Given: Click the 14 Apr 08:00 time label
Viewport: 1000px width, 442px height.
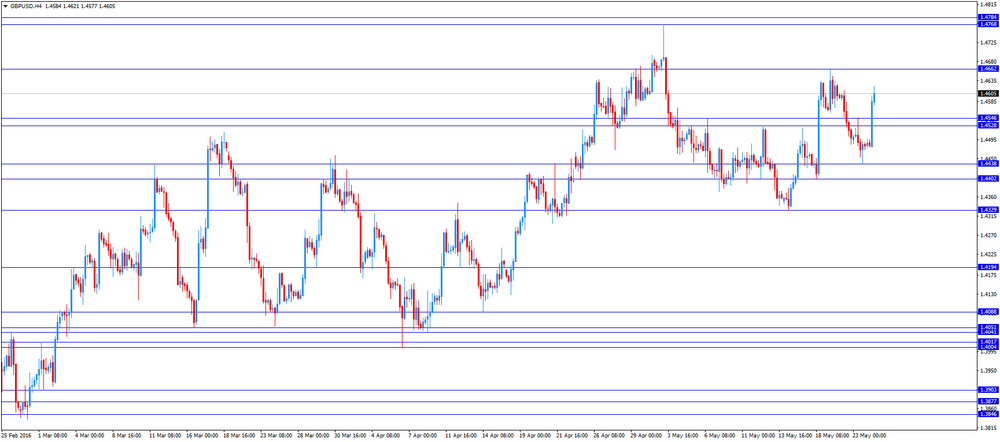Looking at the screenshot, I should (x=497, y=436).
